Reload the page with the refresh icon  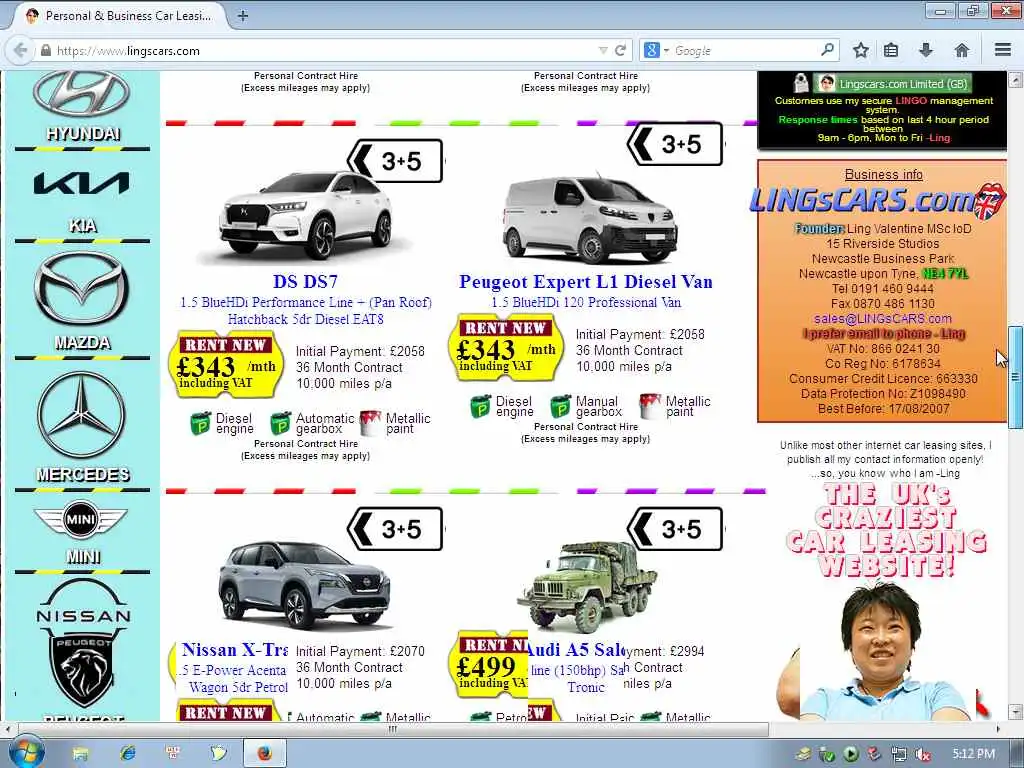coord(620,50)
